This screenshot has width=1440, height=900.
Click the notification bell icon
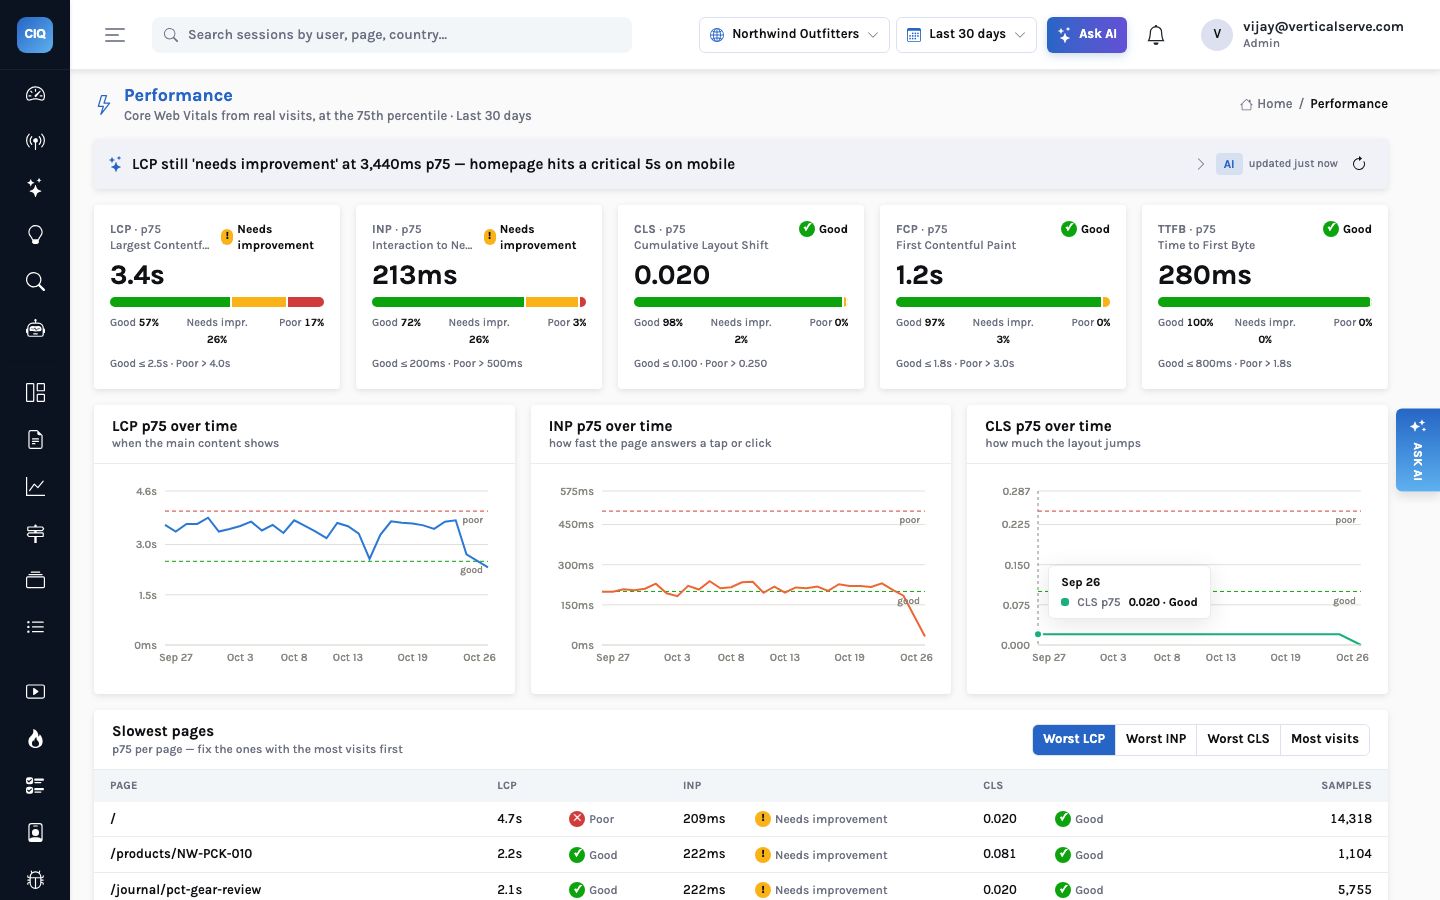(1156, 35)
